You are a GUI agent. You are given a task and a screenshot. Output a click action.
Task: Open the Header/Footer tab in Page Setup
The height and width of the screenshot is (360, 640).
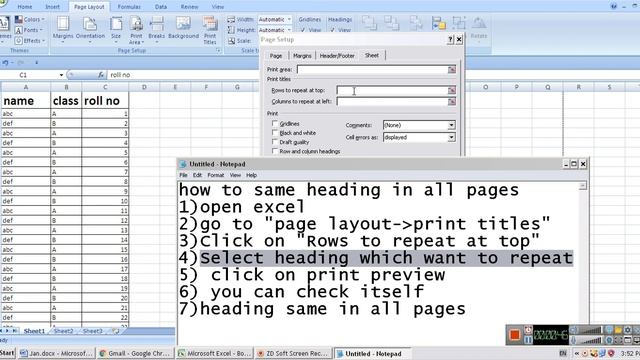pyautogui.click(x=337, y=56)
